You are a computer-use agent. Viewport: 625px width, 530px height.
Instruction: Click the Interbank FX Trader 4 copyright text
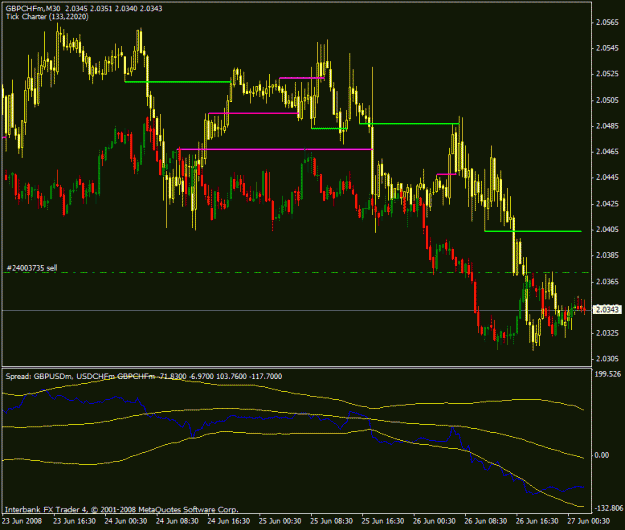pyautogui.click(x=122, y=510)
